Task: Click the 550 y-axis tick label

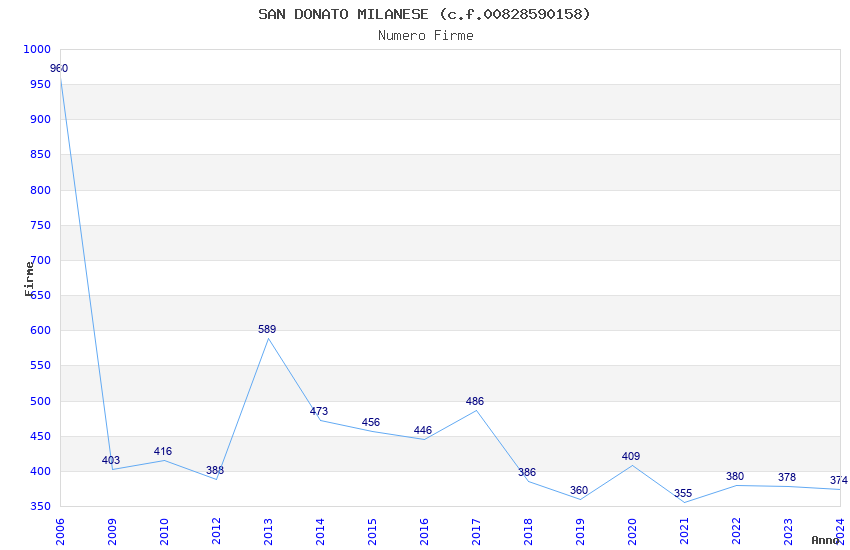Action: 40,366
